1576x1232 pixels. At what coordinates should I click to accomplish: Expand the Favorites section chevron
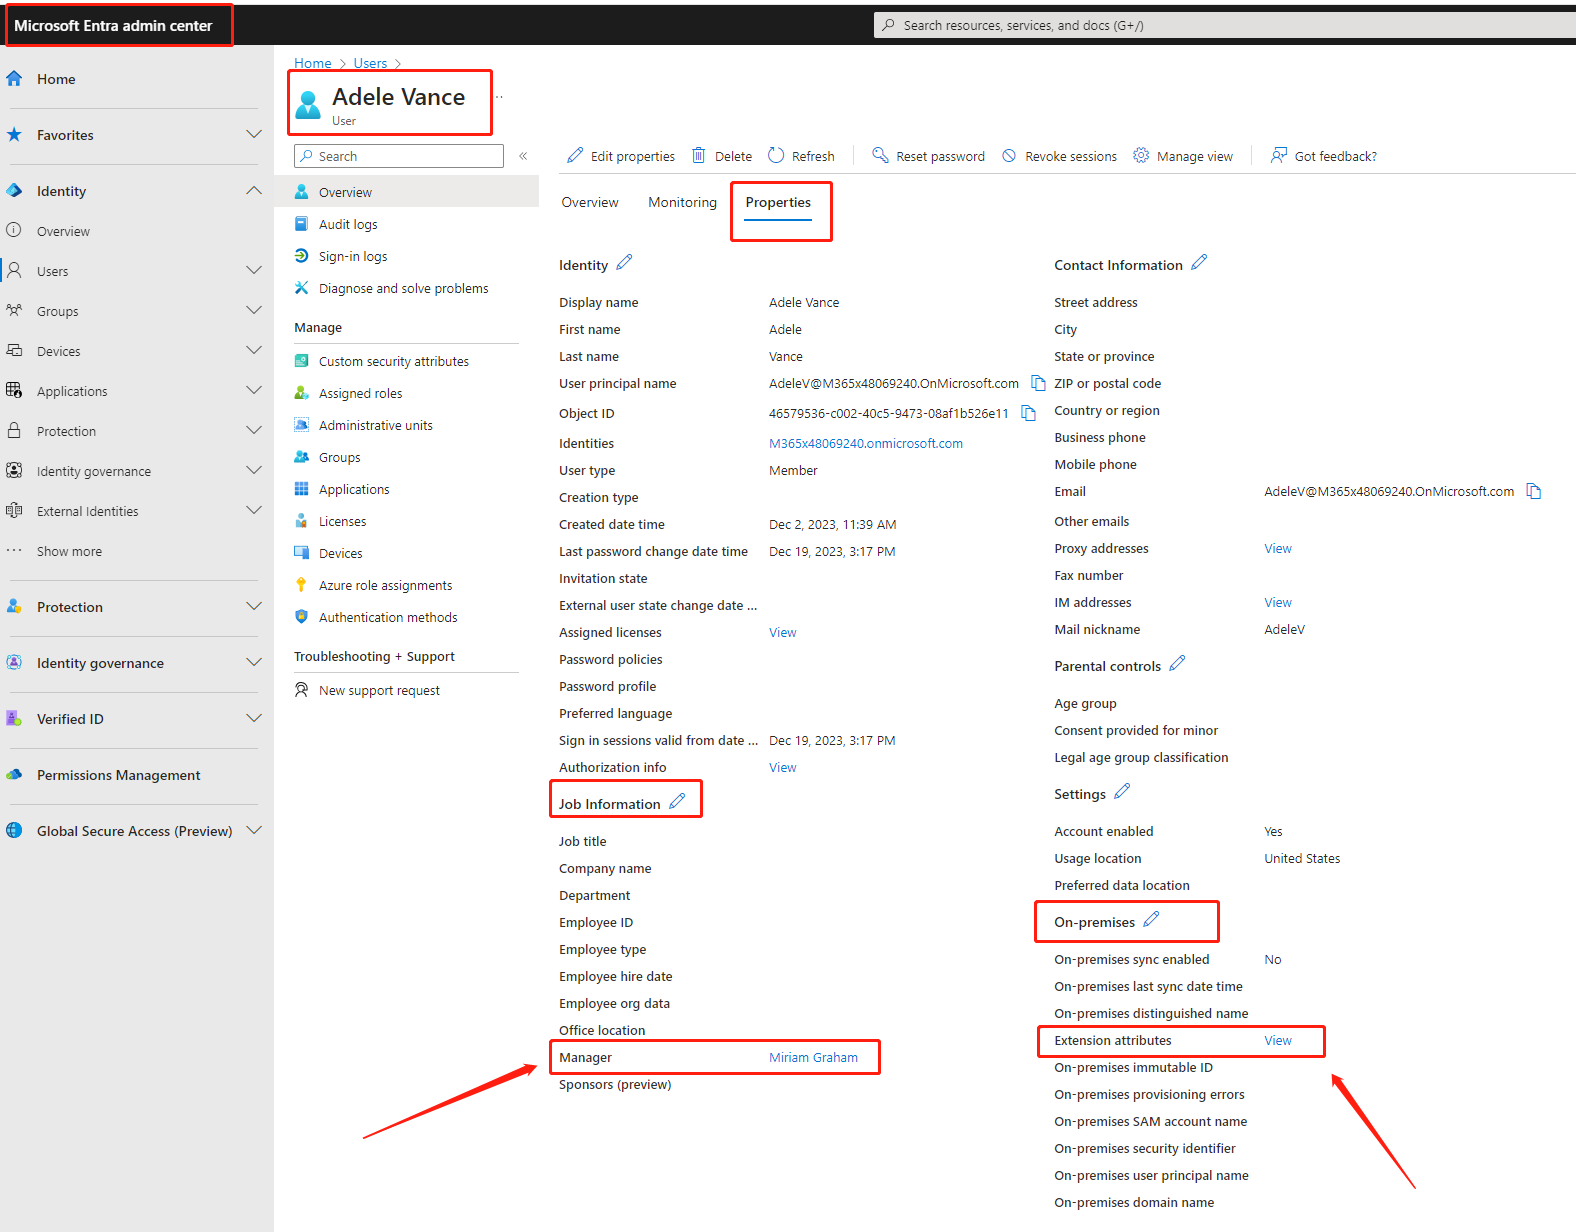tap(254, 134)
